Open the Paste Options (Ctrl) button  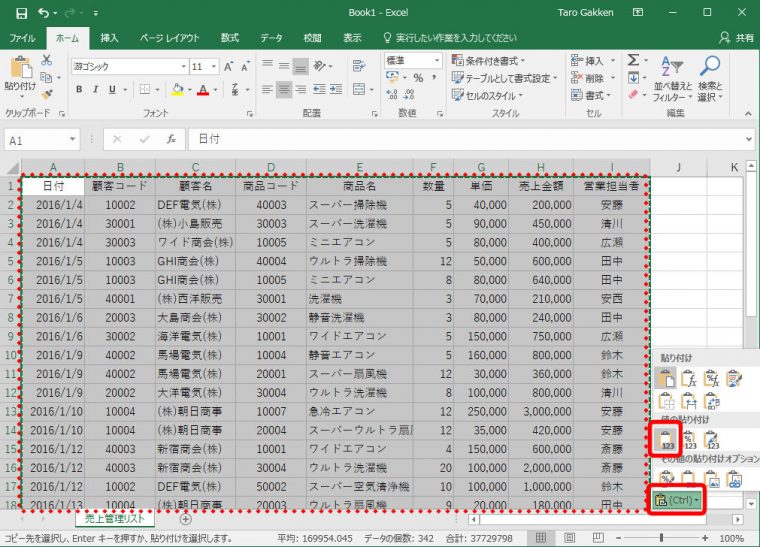coord(677,500)
